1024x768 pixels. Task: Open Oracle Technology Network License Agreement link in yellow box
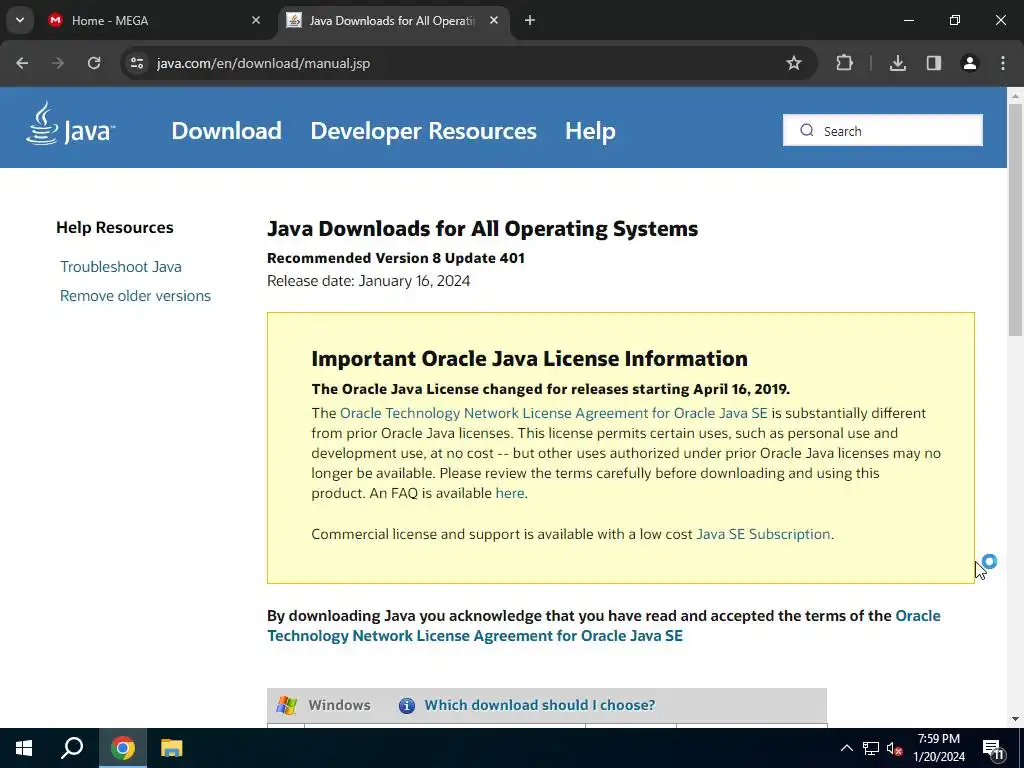(553, 413)
